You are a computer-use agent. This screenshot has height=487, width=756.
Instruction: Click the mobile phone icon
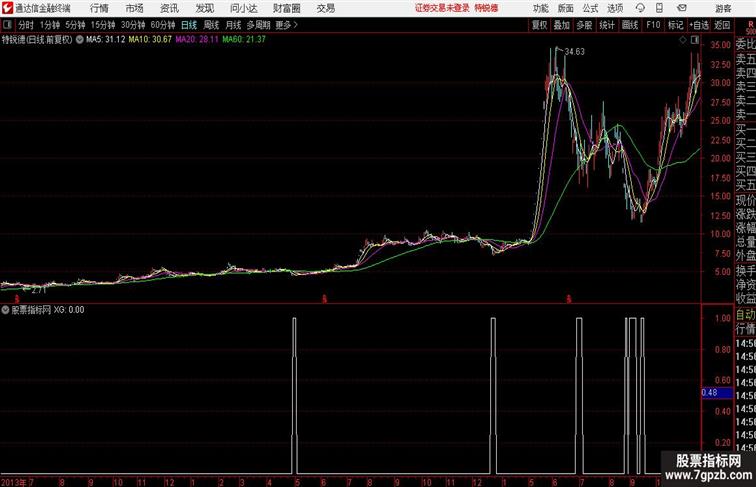pyautogui.click(x=660, y=8)
